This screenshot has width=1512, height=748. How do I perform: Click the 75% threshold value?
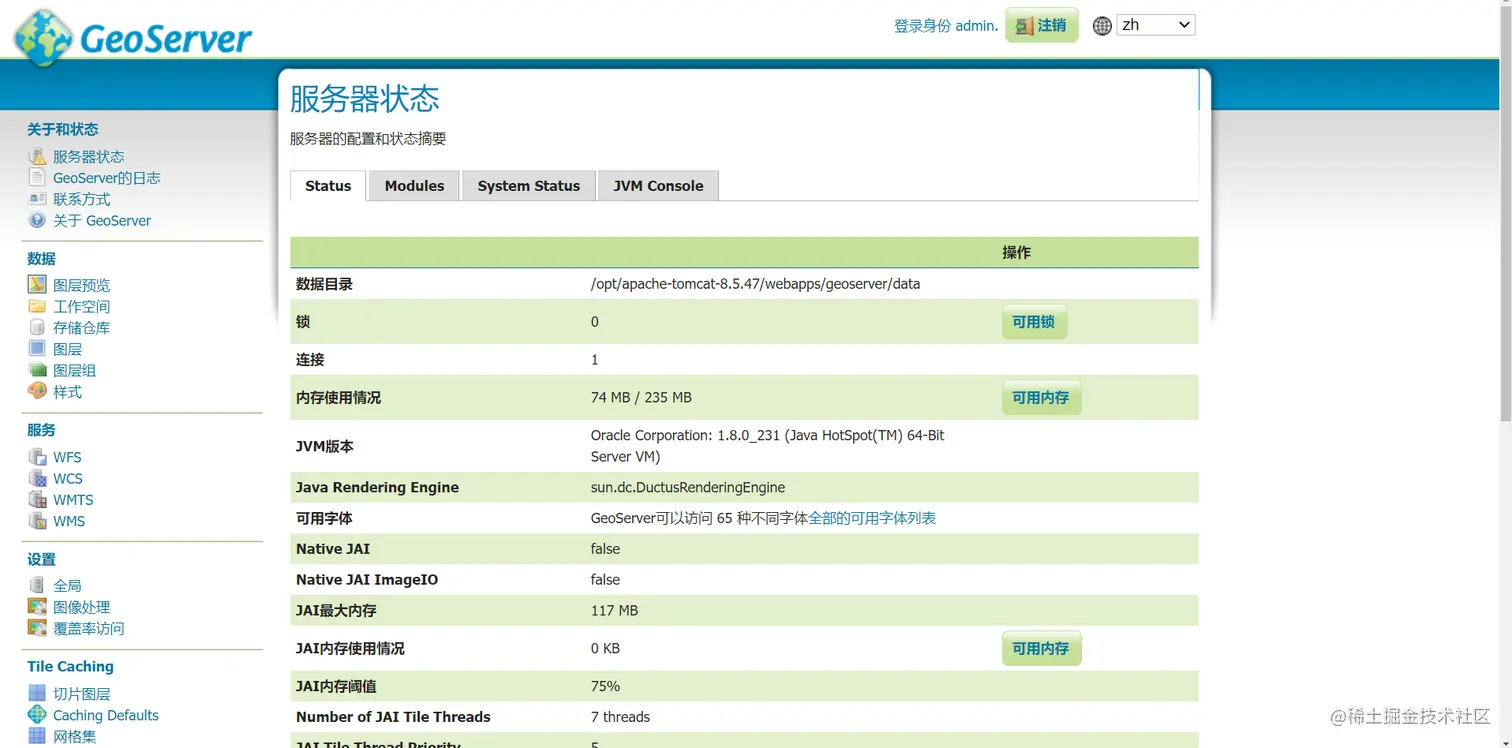click(605, 686)
